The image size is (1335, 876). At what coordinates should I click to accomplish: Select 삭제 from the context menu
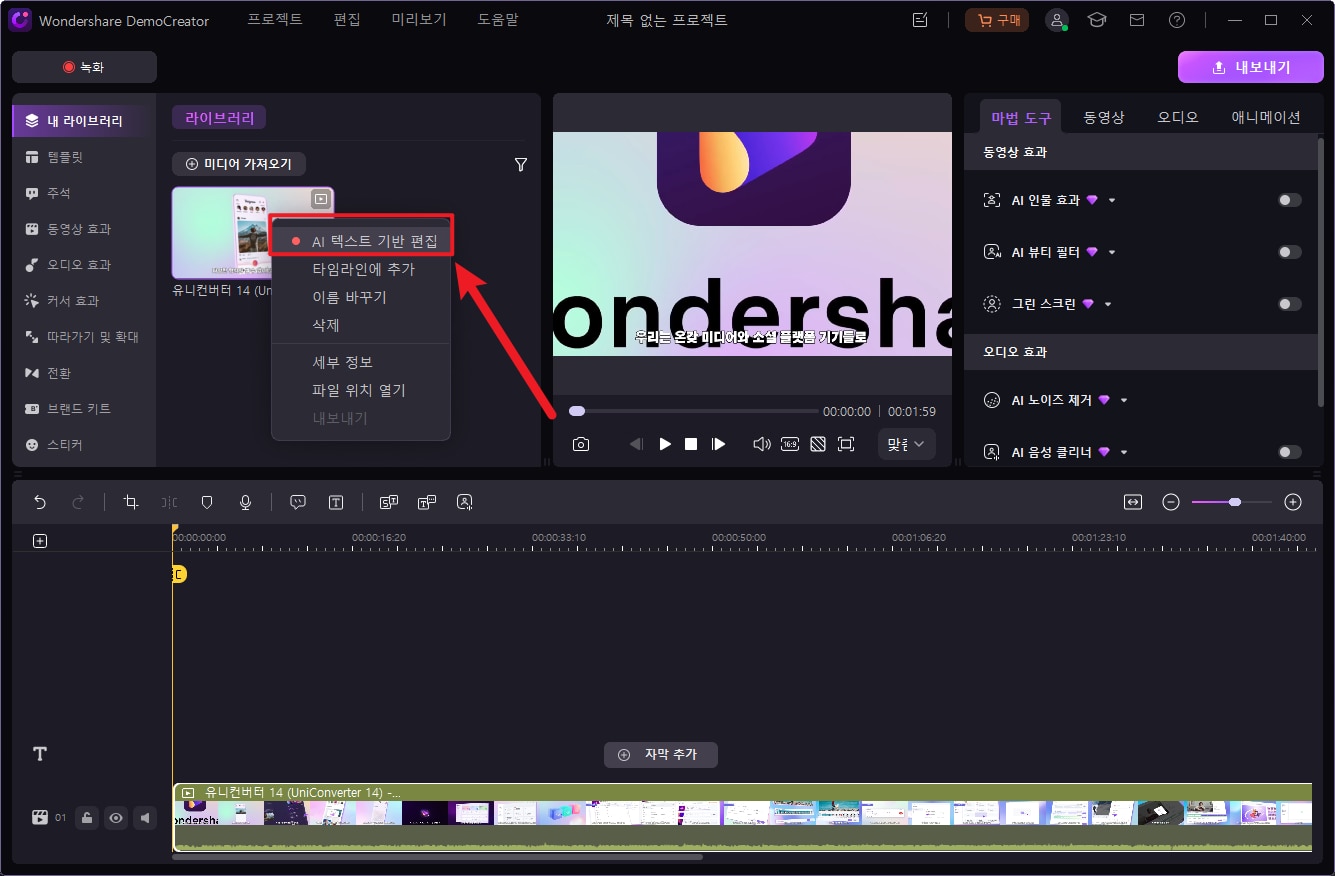pyautogui.click(x=361, y=325)
